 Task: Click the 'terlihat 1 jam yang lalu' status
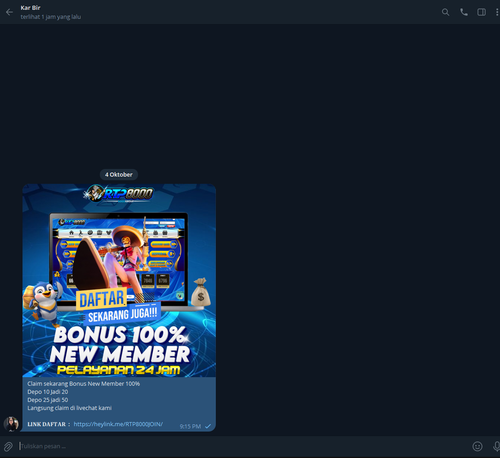pyautogui.click(x=51, y=17)
